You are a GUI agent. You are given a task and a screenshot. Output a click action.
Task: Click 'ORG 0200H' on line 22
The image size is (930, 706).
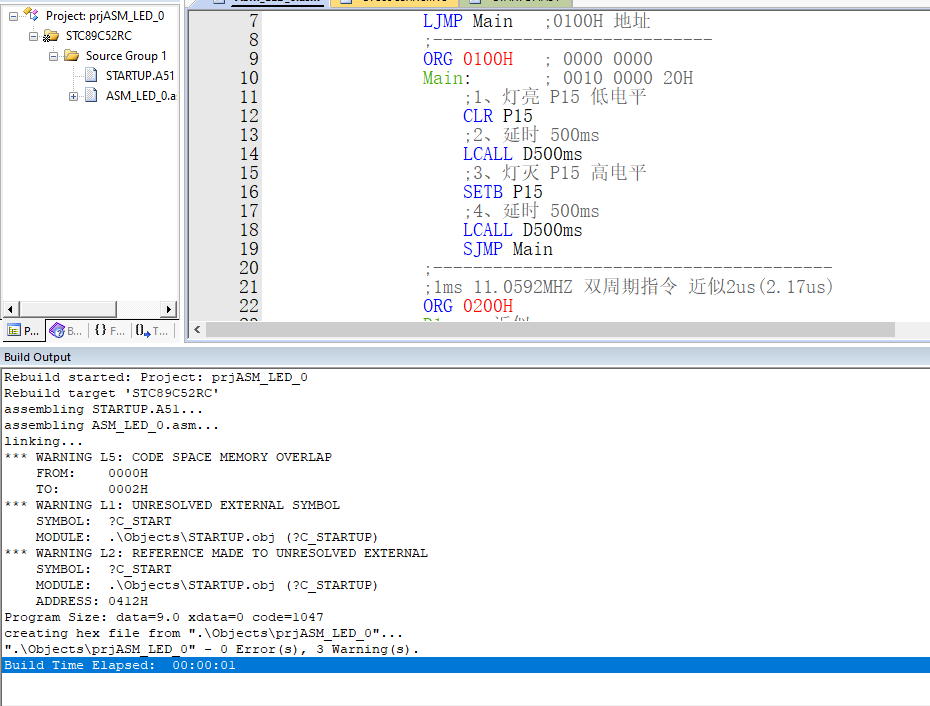click(467, 306)
